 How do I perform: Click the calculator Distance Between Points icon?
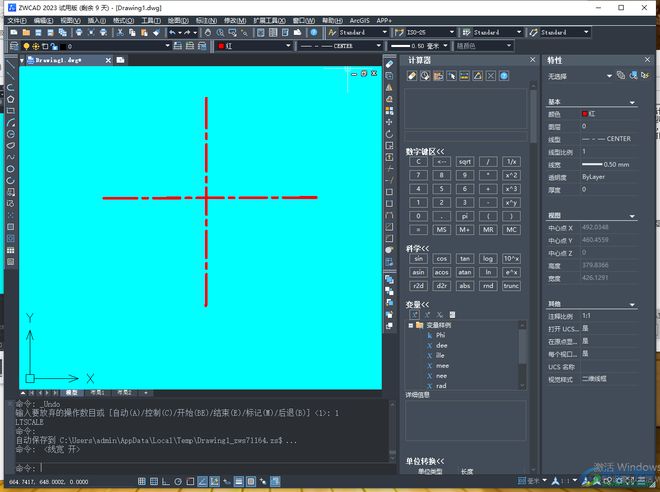(464, 76)
